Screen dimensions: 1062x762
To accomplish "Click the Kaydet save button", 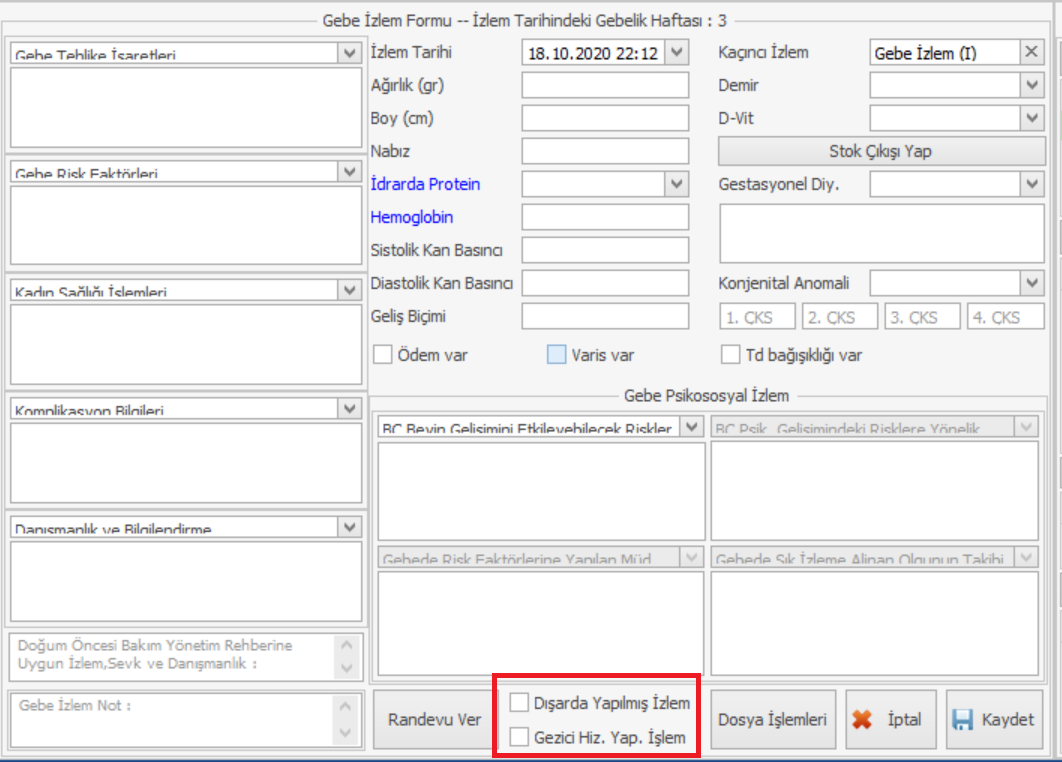I will click(x=994, y=720).
